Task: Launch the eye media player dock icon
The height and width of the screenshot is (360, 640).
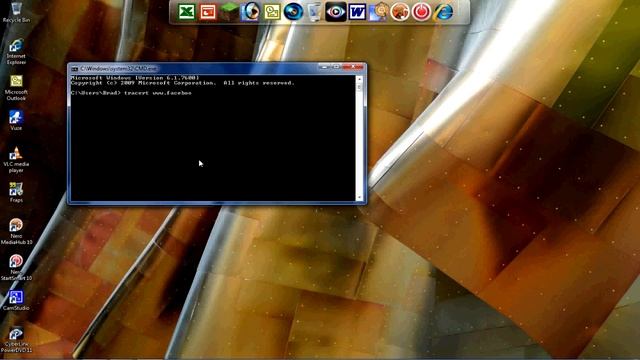Action: (x=336, y=11)
